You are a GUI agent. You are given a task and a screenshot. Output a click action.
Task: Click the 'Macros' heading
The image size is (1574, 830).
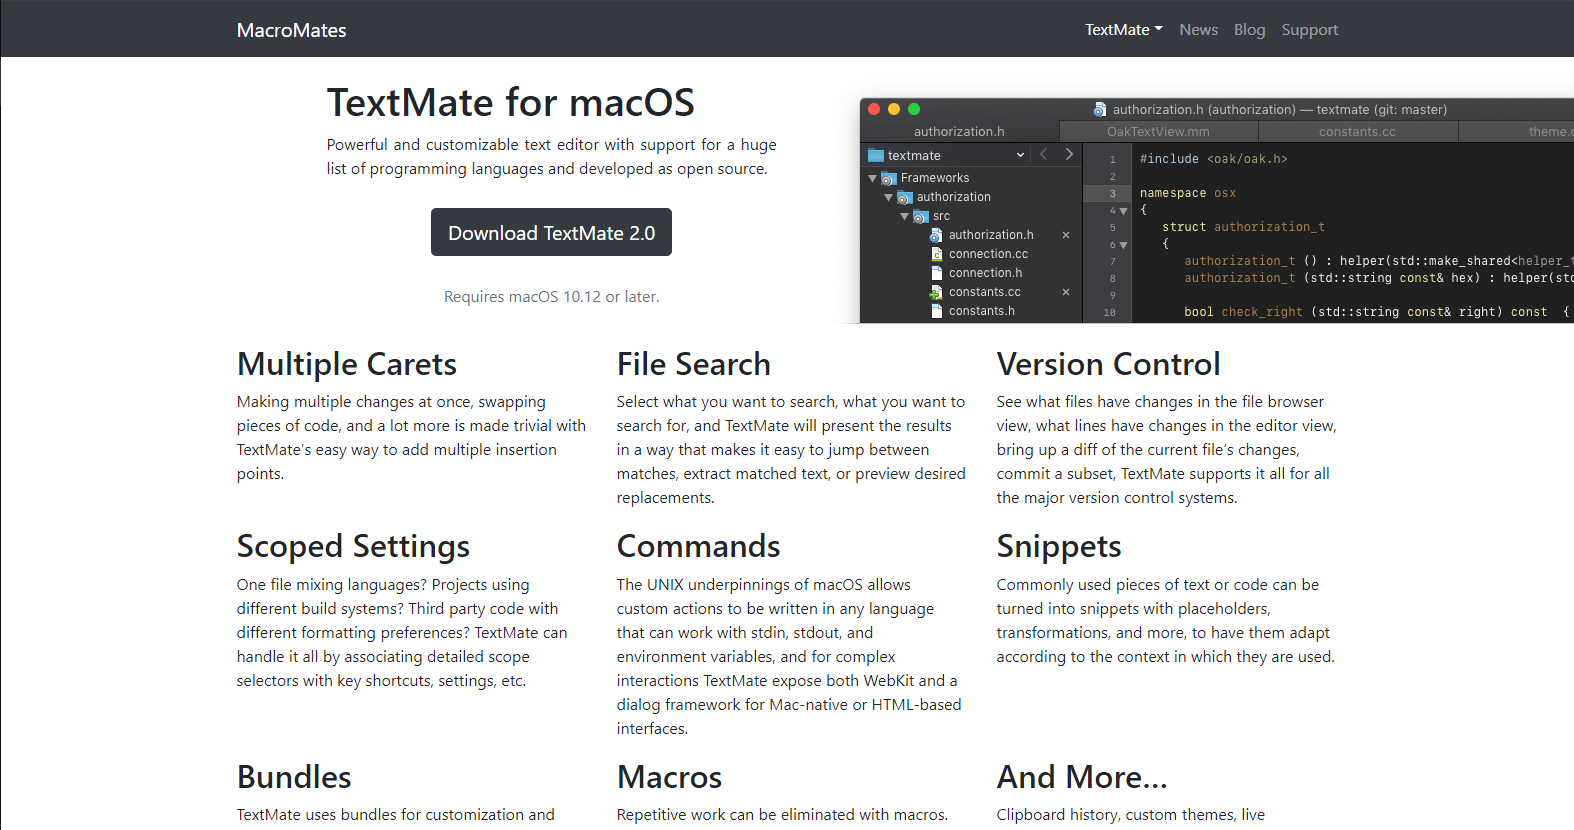click(x=669, y=777)
